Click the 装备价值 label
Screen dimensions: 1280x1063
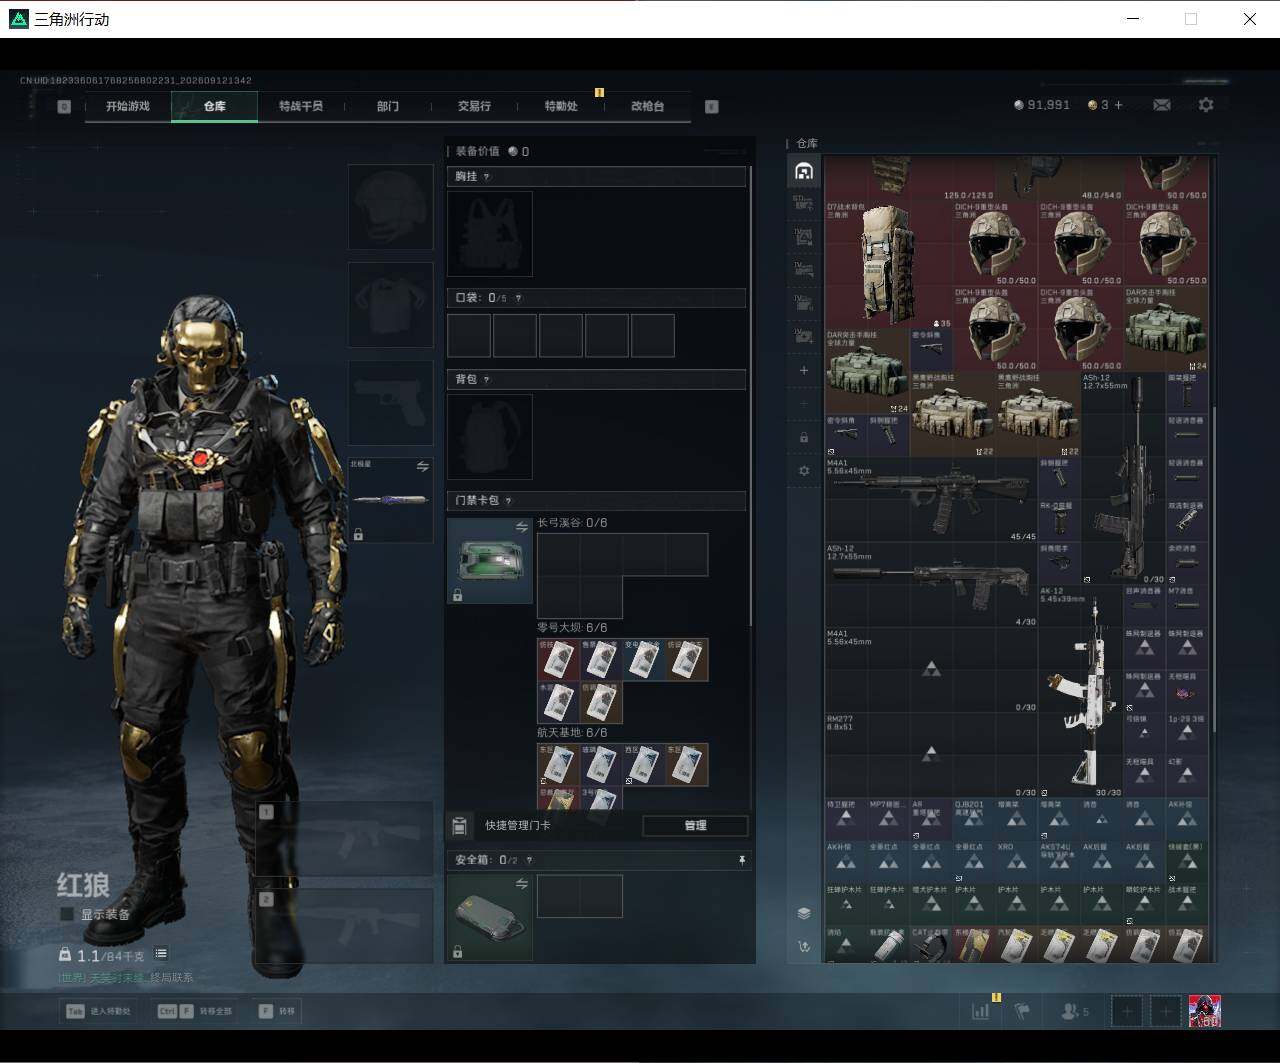pyautogui.click(x=478, y=152)
